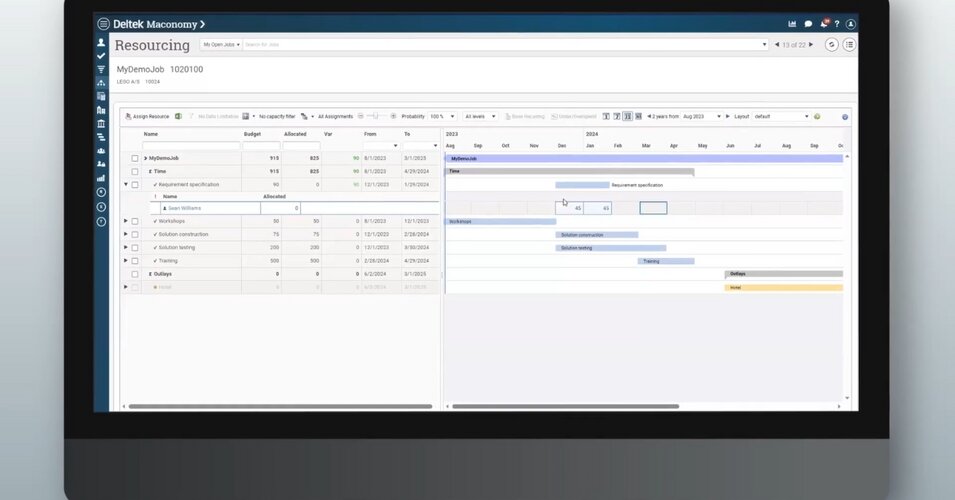Click the header bar chart analytics icon

pos(792,23)
